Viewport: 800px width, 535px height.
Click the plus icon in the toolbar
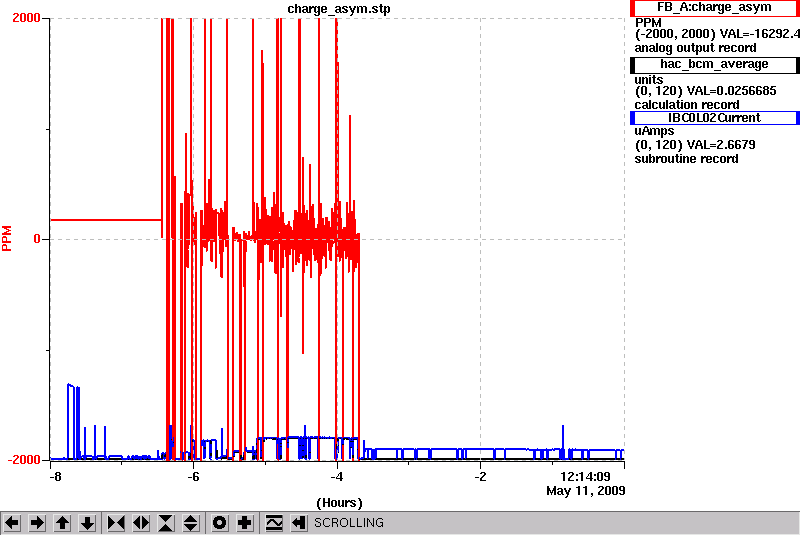click(x=245, y=523)
